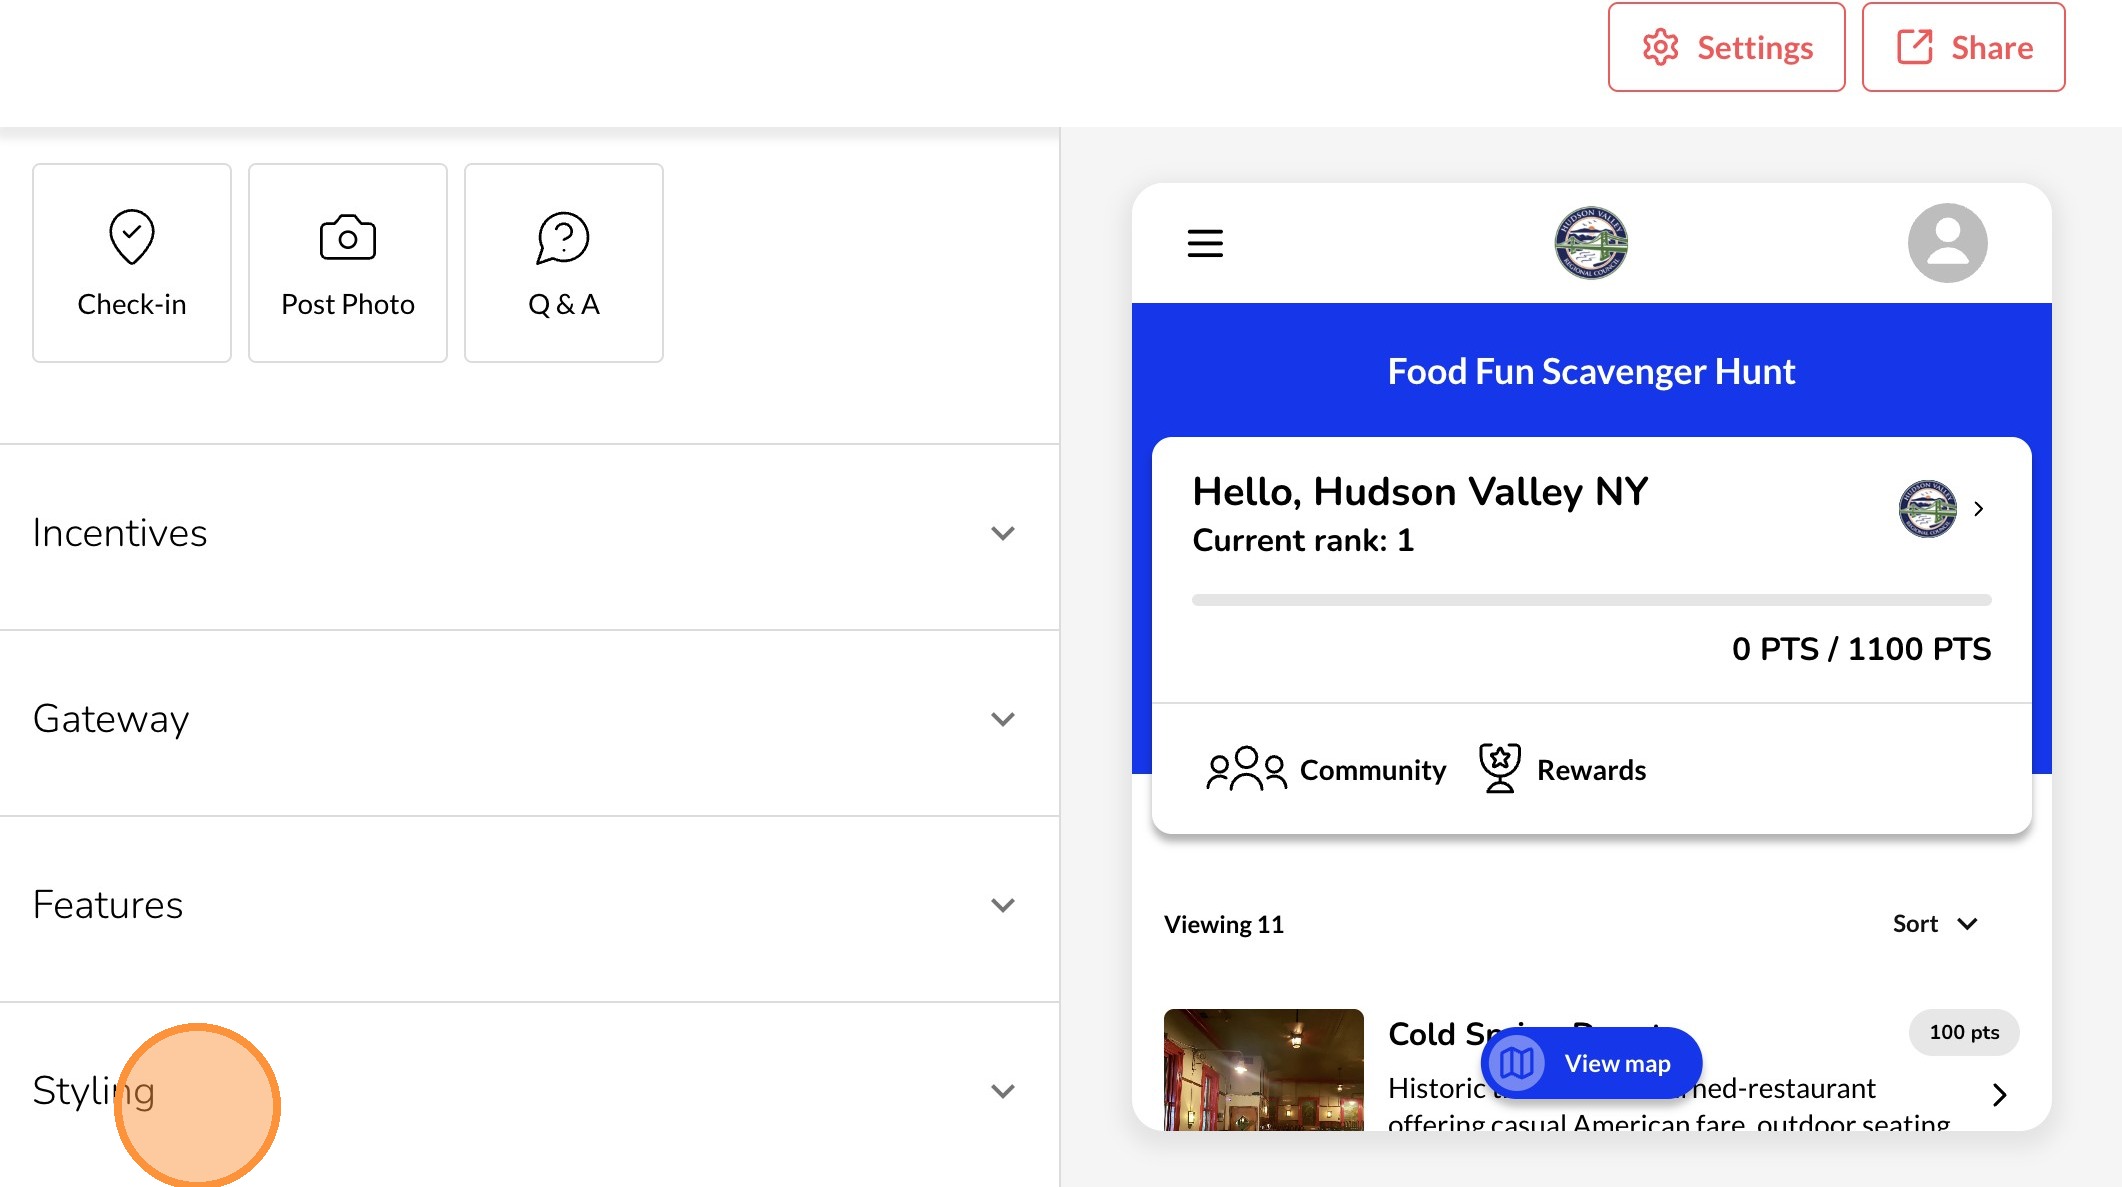Click the Cold Spring restaurant thumbnail
2122x1187 pixels.
(1263, 1069)
